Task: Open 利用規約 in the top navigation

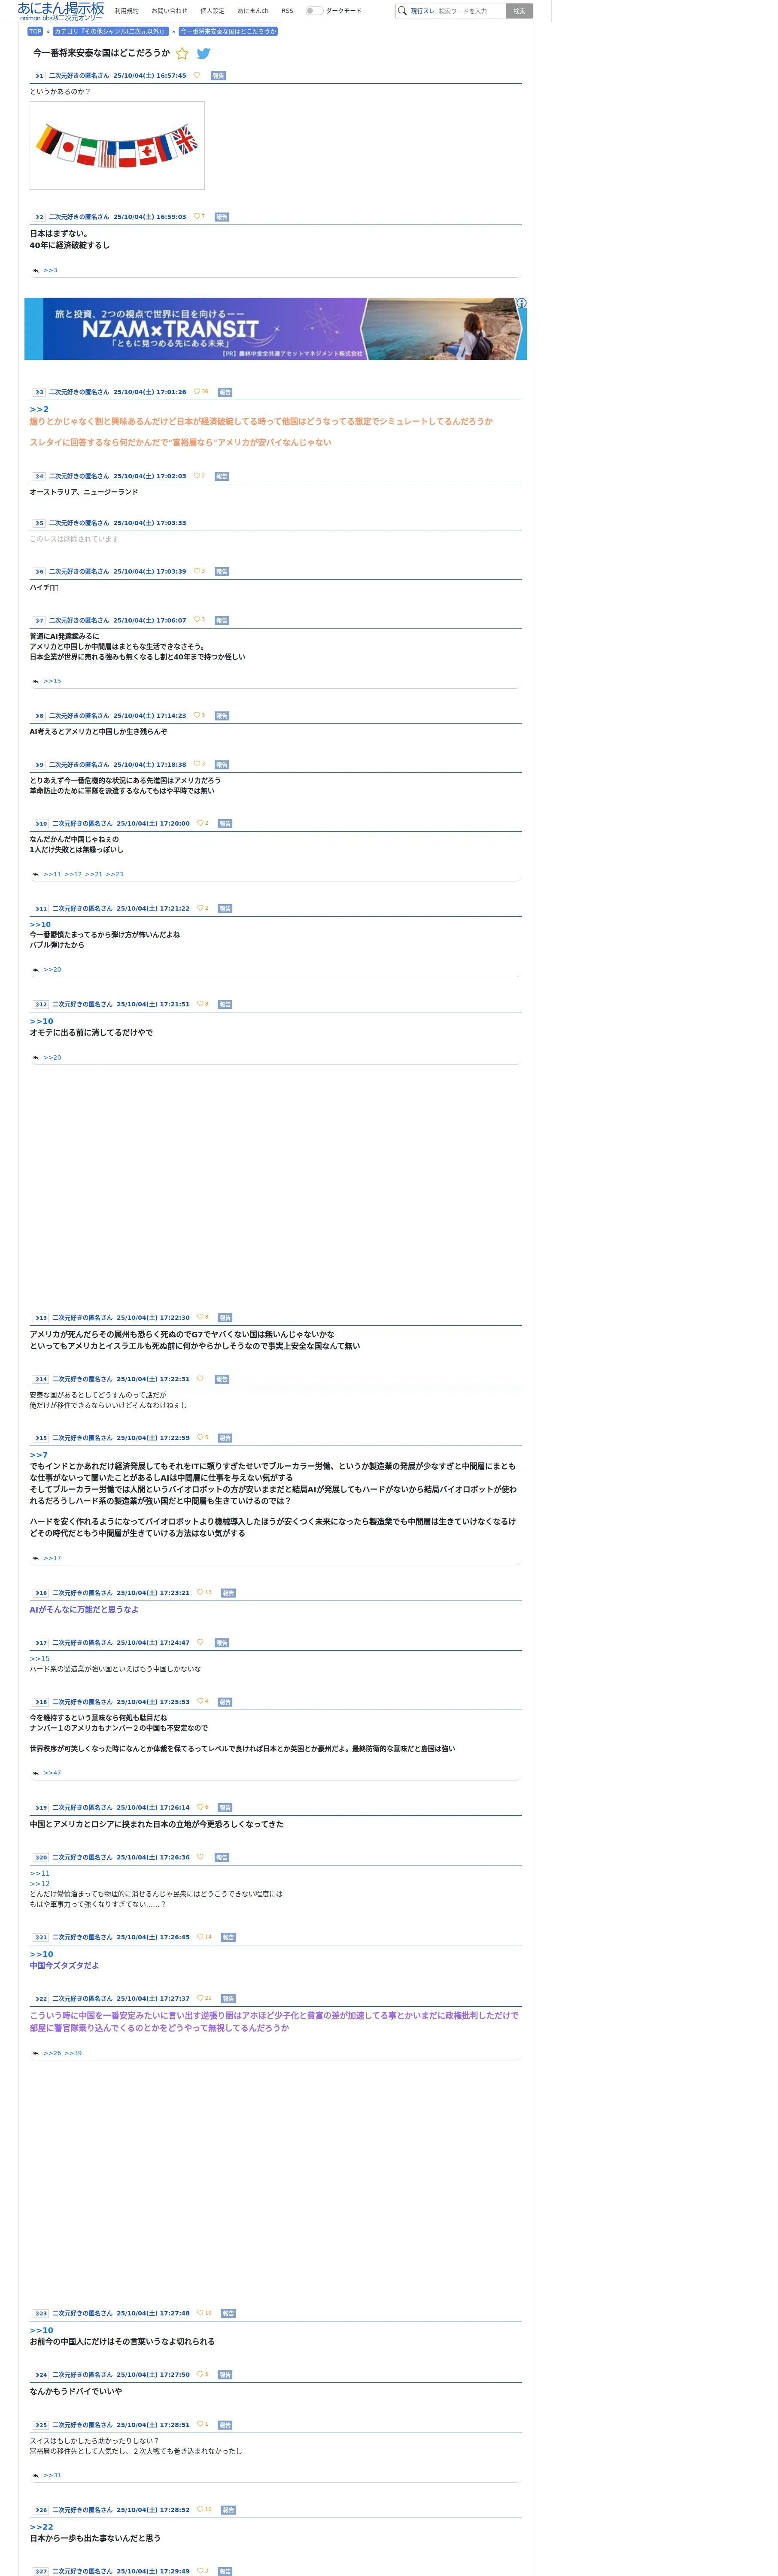Action: coord(127,11)
